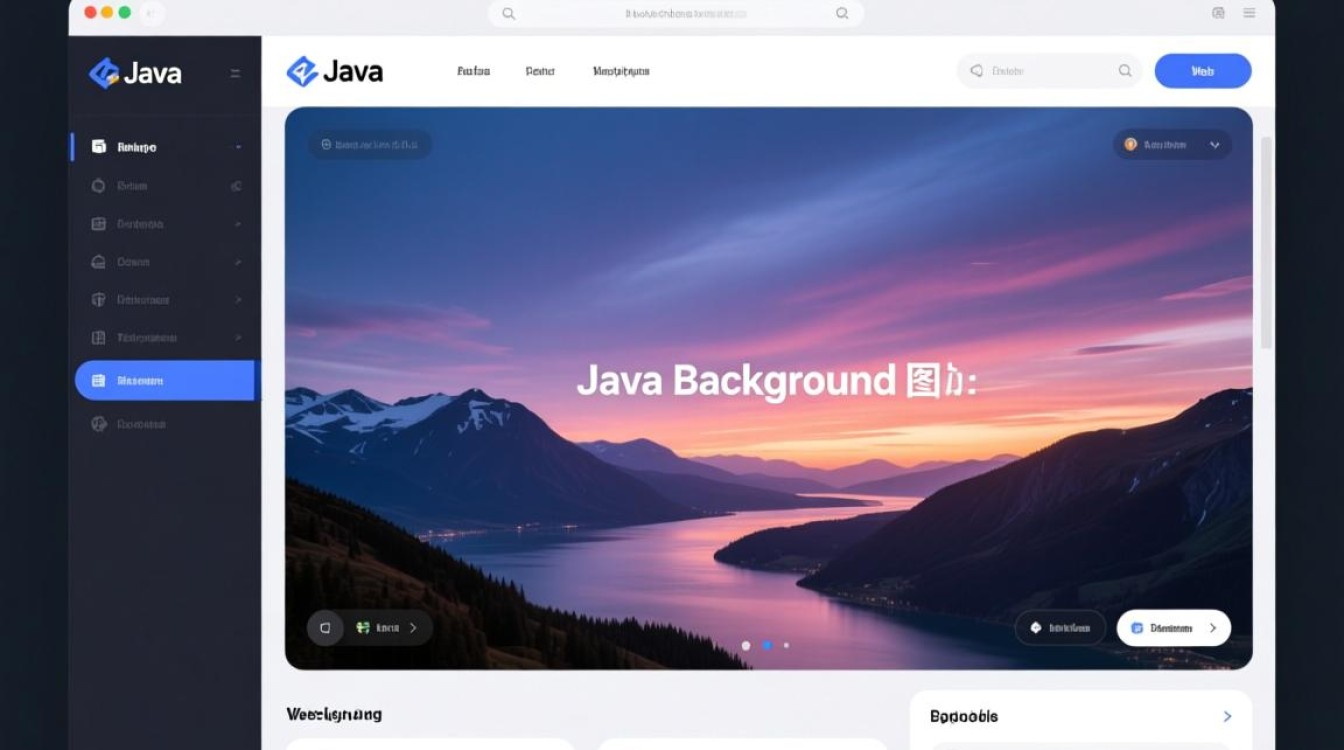Expand the first sidebar menu item

point(238,146)
